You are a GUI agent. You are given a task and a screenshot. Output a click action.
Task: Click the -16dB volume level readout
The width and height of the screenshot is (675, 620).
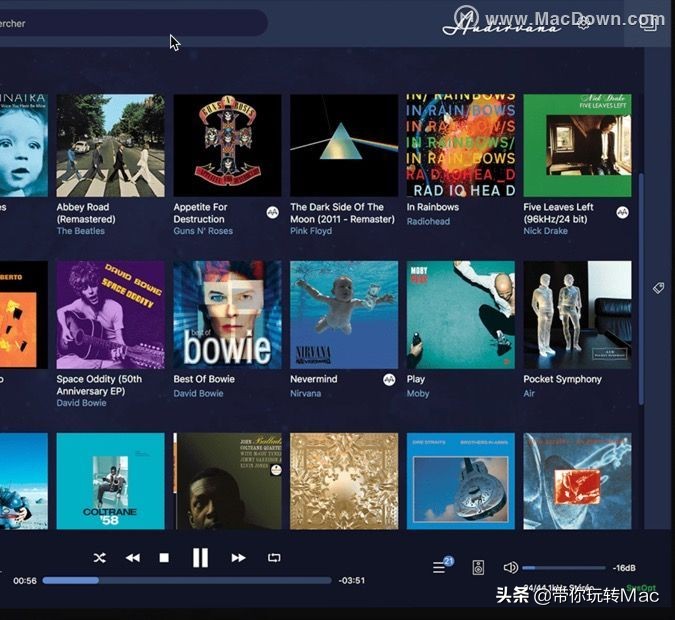[624, 568]
